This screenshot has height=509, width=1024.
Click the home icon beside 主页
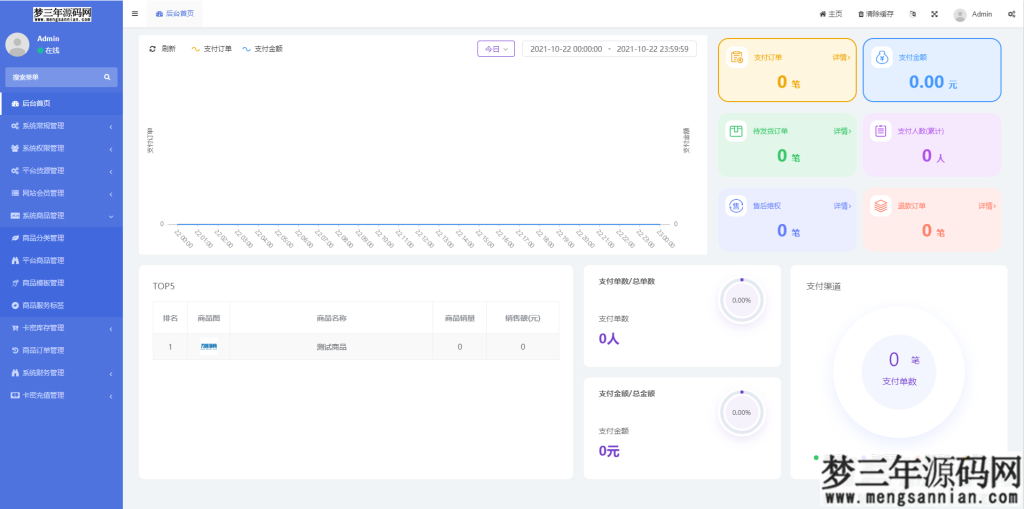click(823, 14)
